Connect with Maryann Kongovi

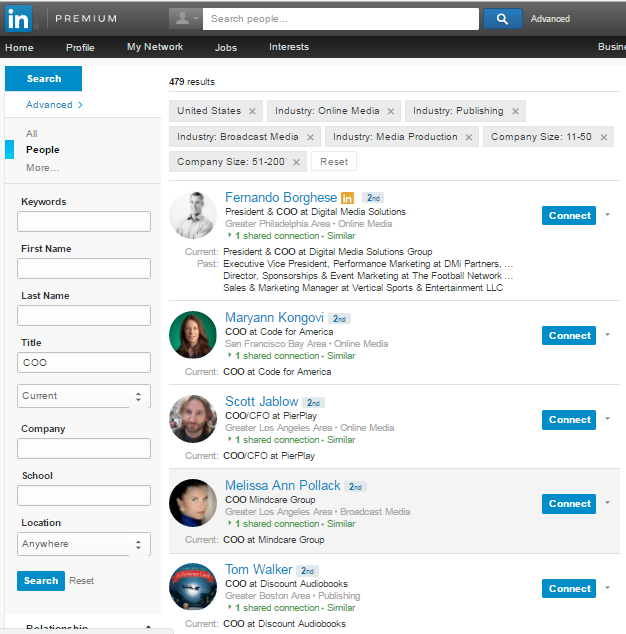pos(569,336)
